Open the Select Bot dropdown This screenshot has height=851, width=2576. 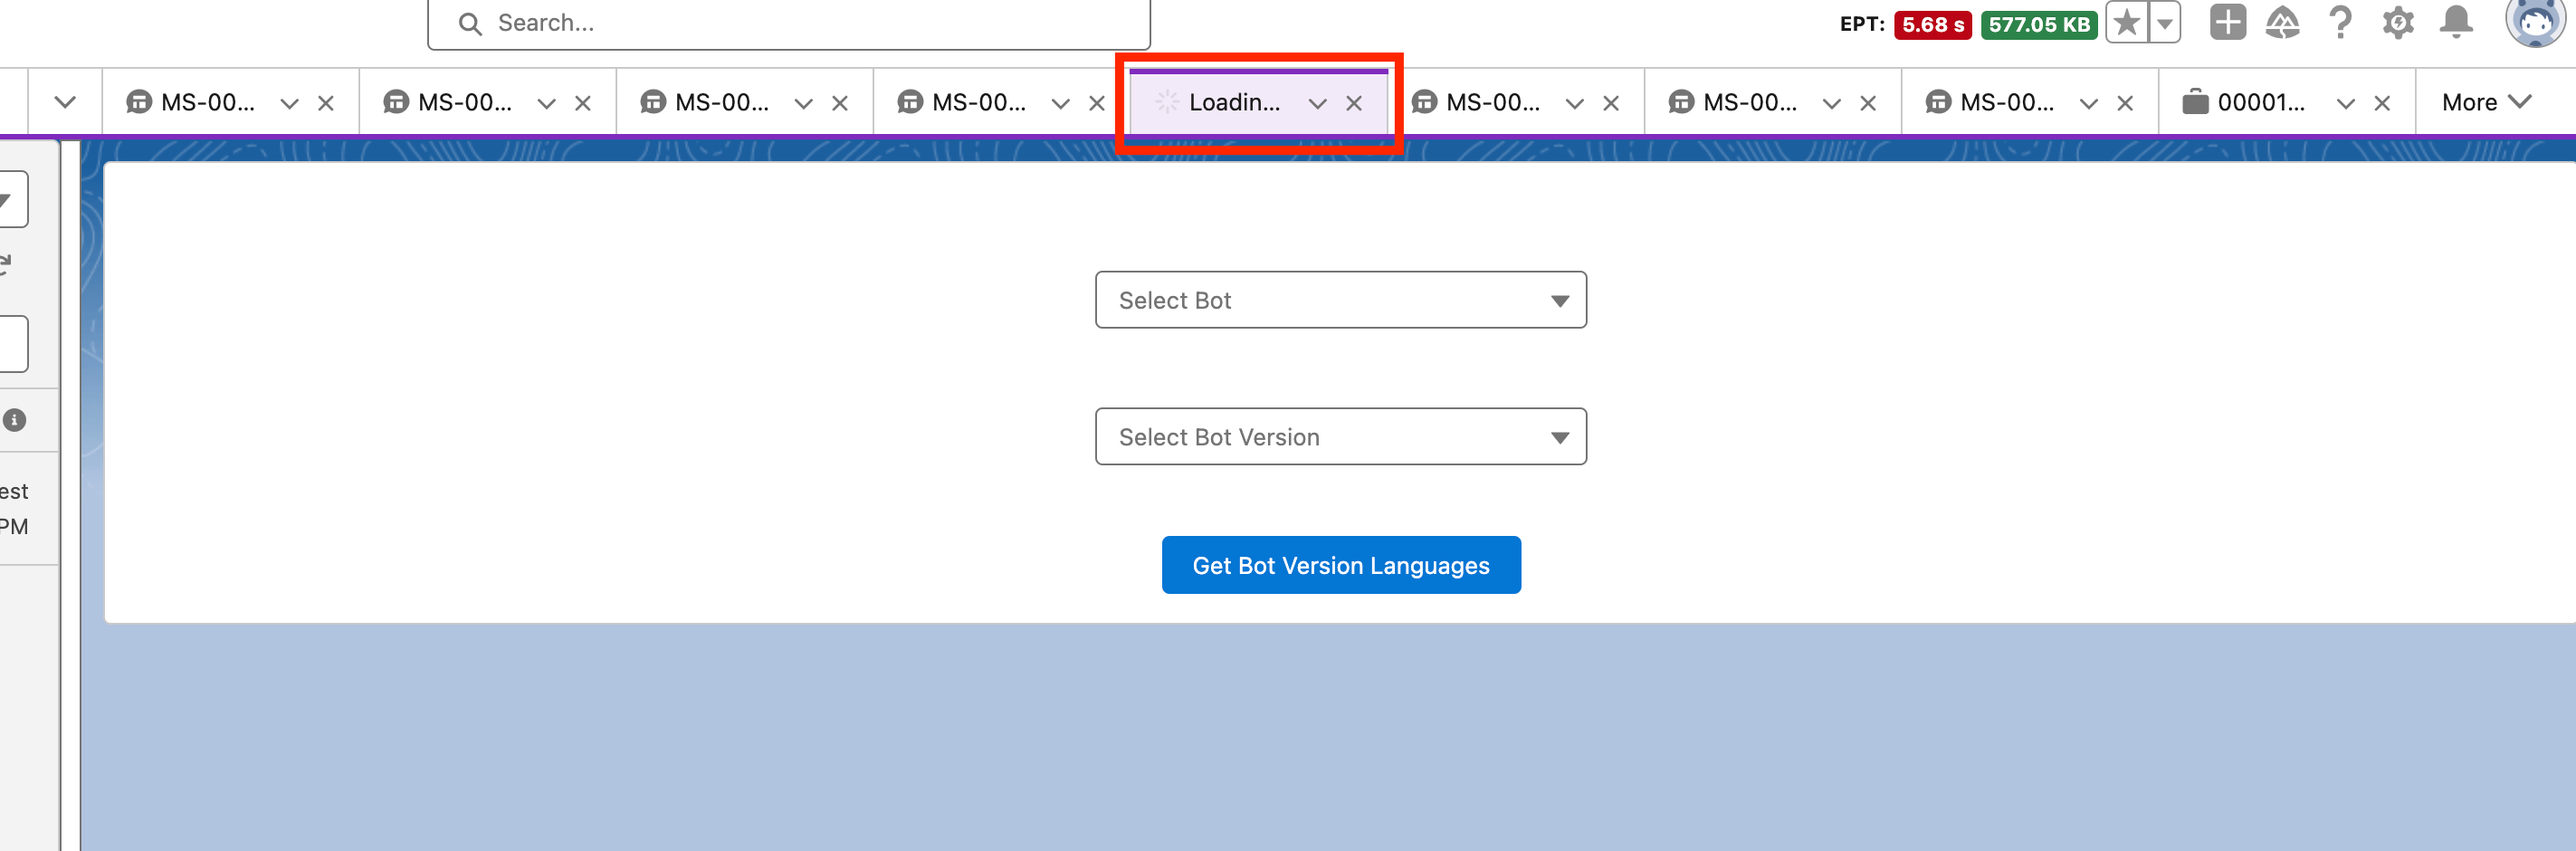tap(1340, 300)
